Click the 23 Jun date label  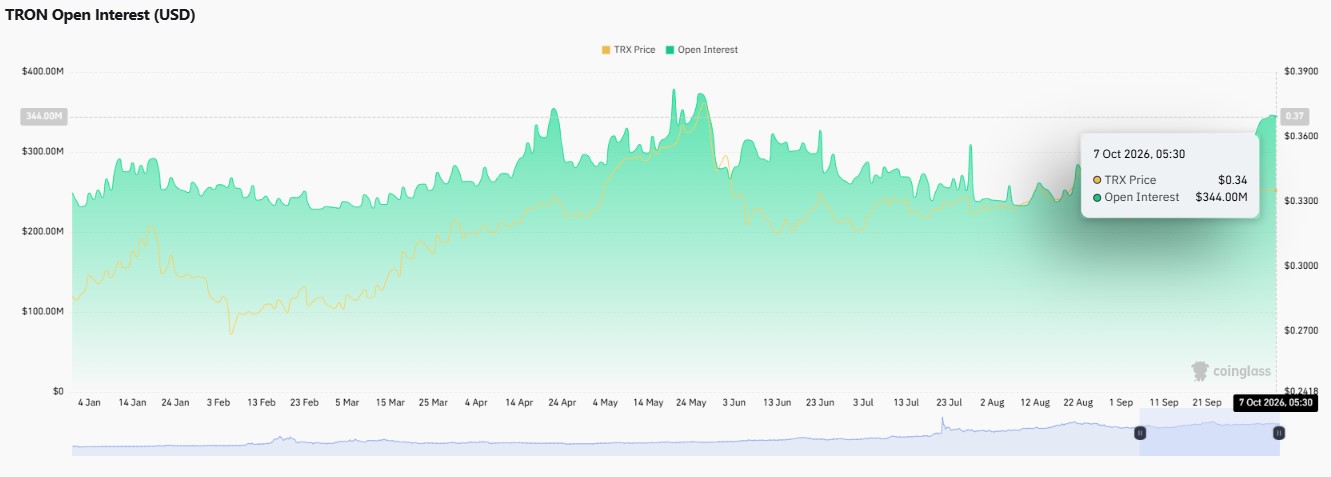click(x=820, y=402)
